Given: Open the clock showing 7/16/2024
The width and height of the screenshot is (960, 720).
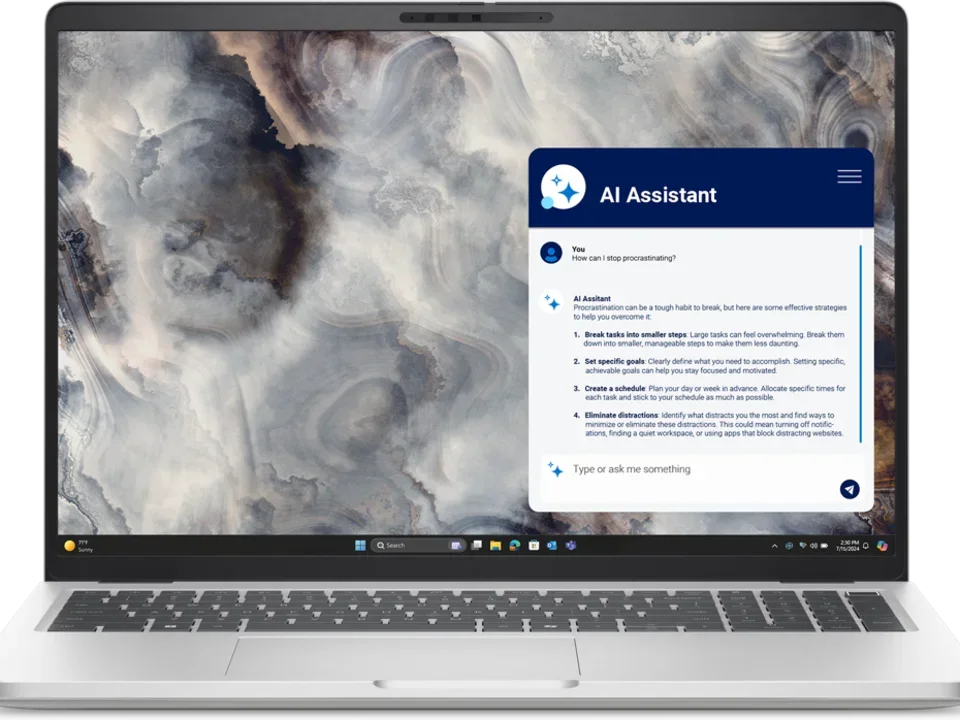Looking at the screenshot, I should point(847,546).
